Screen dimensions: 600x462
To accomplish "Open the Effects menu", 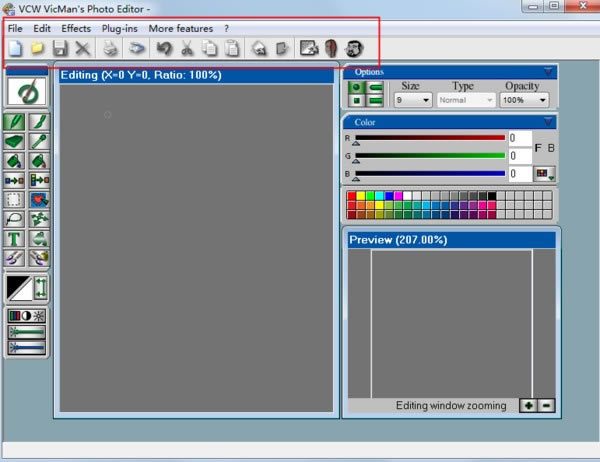I will click(x=76, y=29).
